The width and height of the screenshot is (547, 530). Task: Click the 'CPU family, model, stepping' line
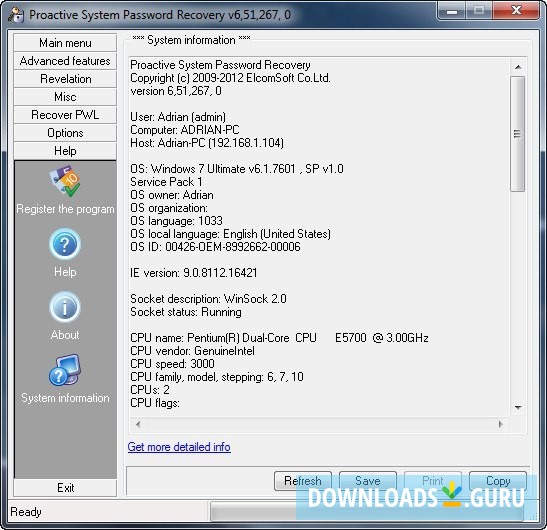pos(217,377)
